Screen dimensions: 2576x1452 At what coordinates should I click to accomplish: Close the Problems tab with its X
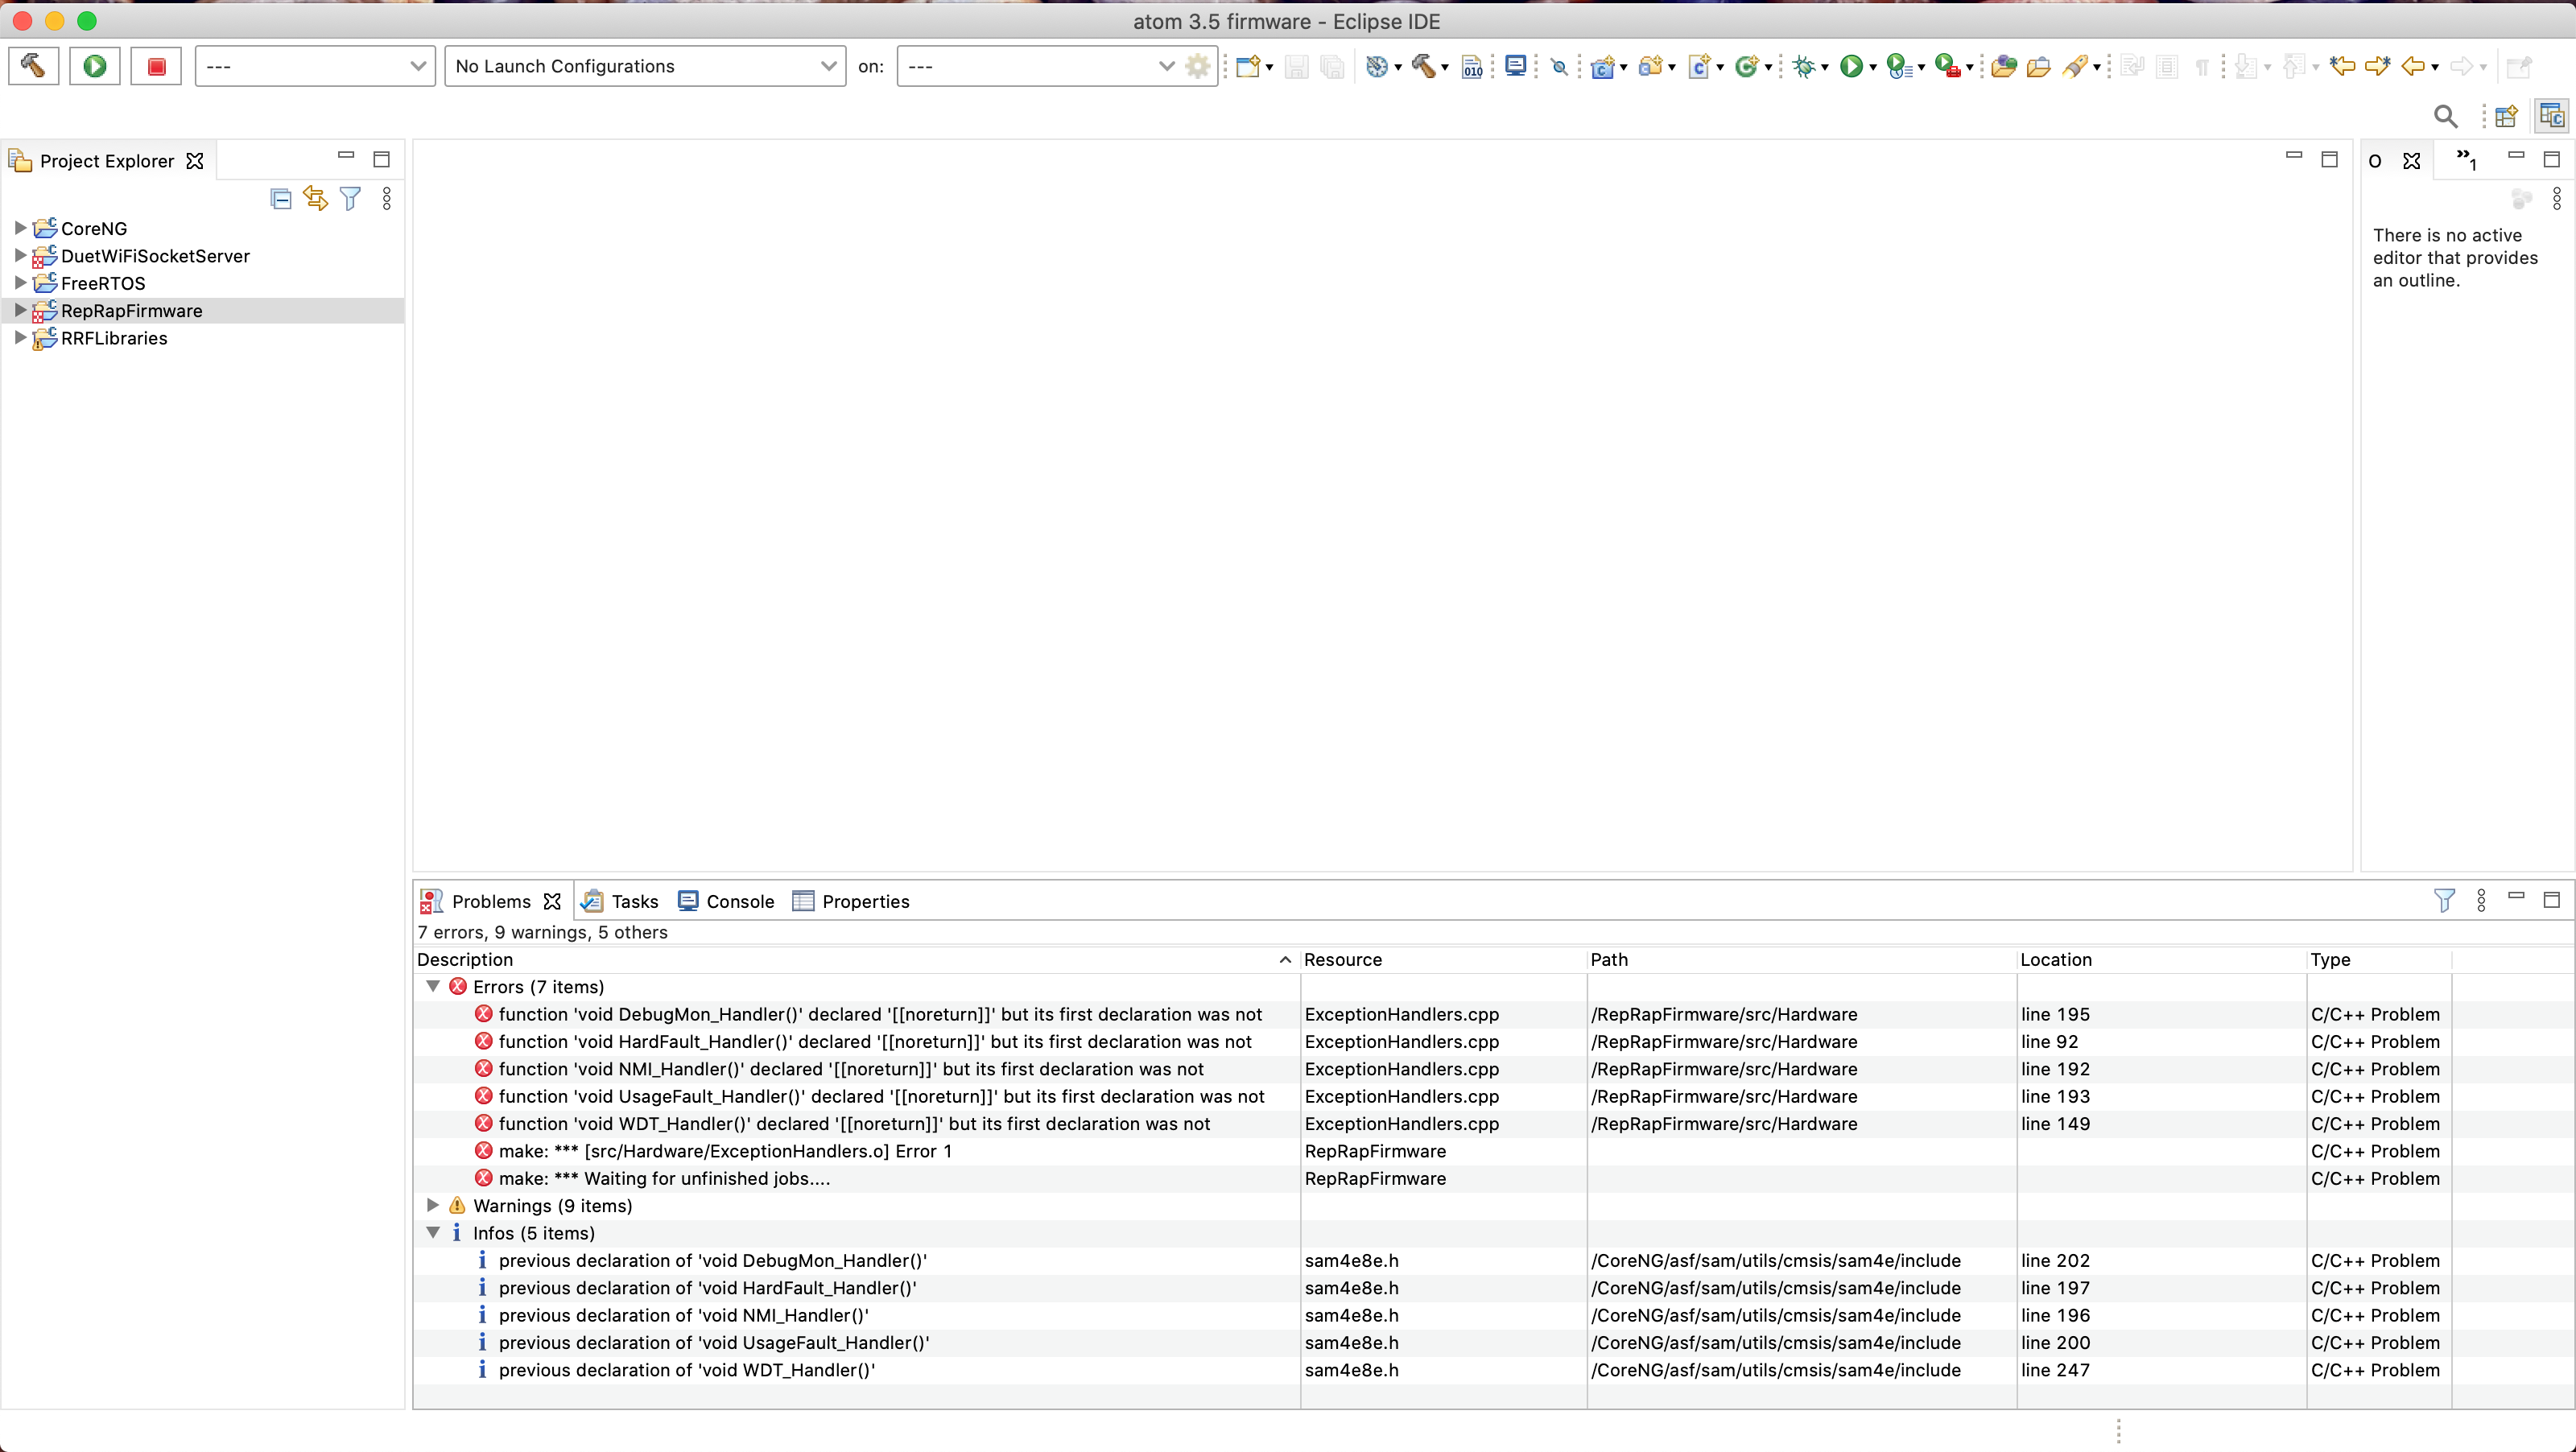pos(552,901)
